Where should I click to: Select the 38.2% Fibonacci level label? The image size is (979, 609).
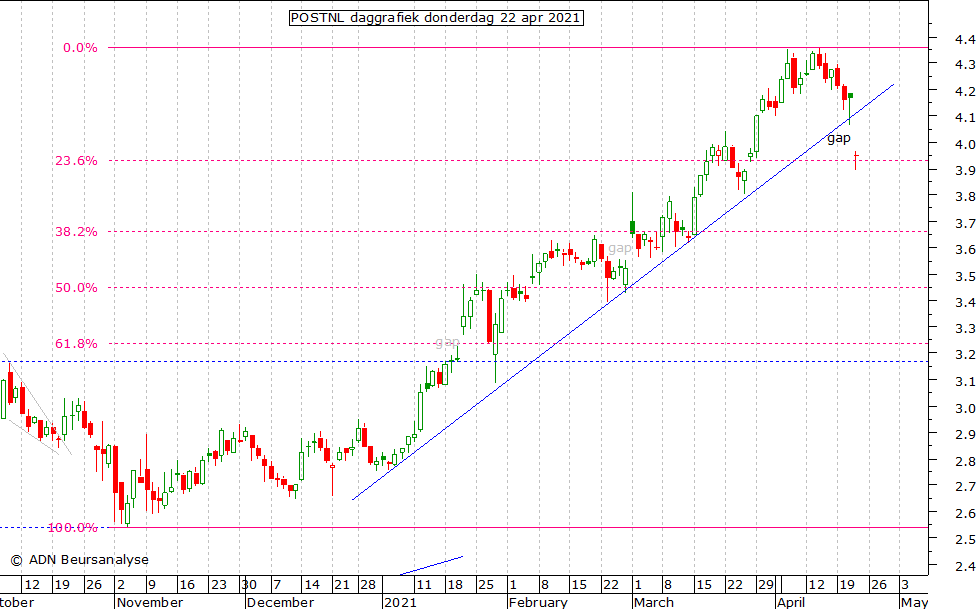[x=76, y=232]
